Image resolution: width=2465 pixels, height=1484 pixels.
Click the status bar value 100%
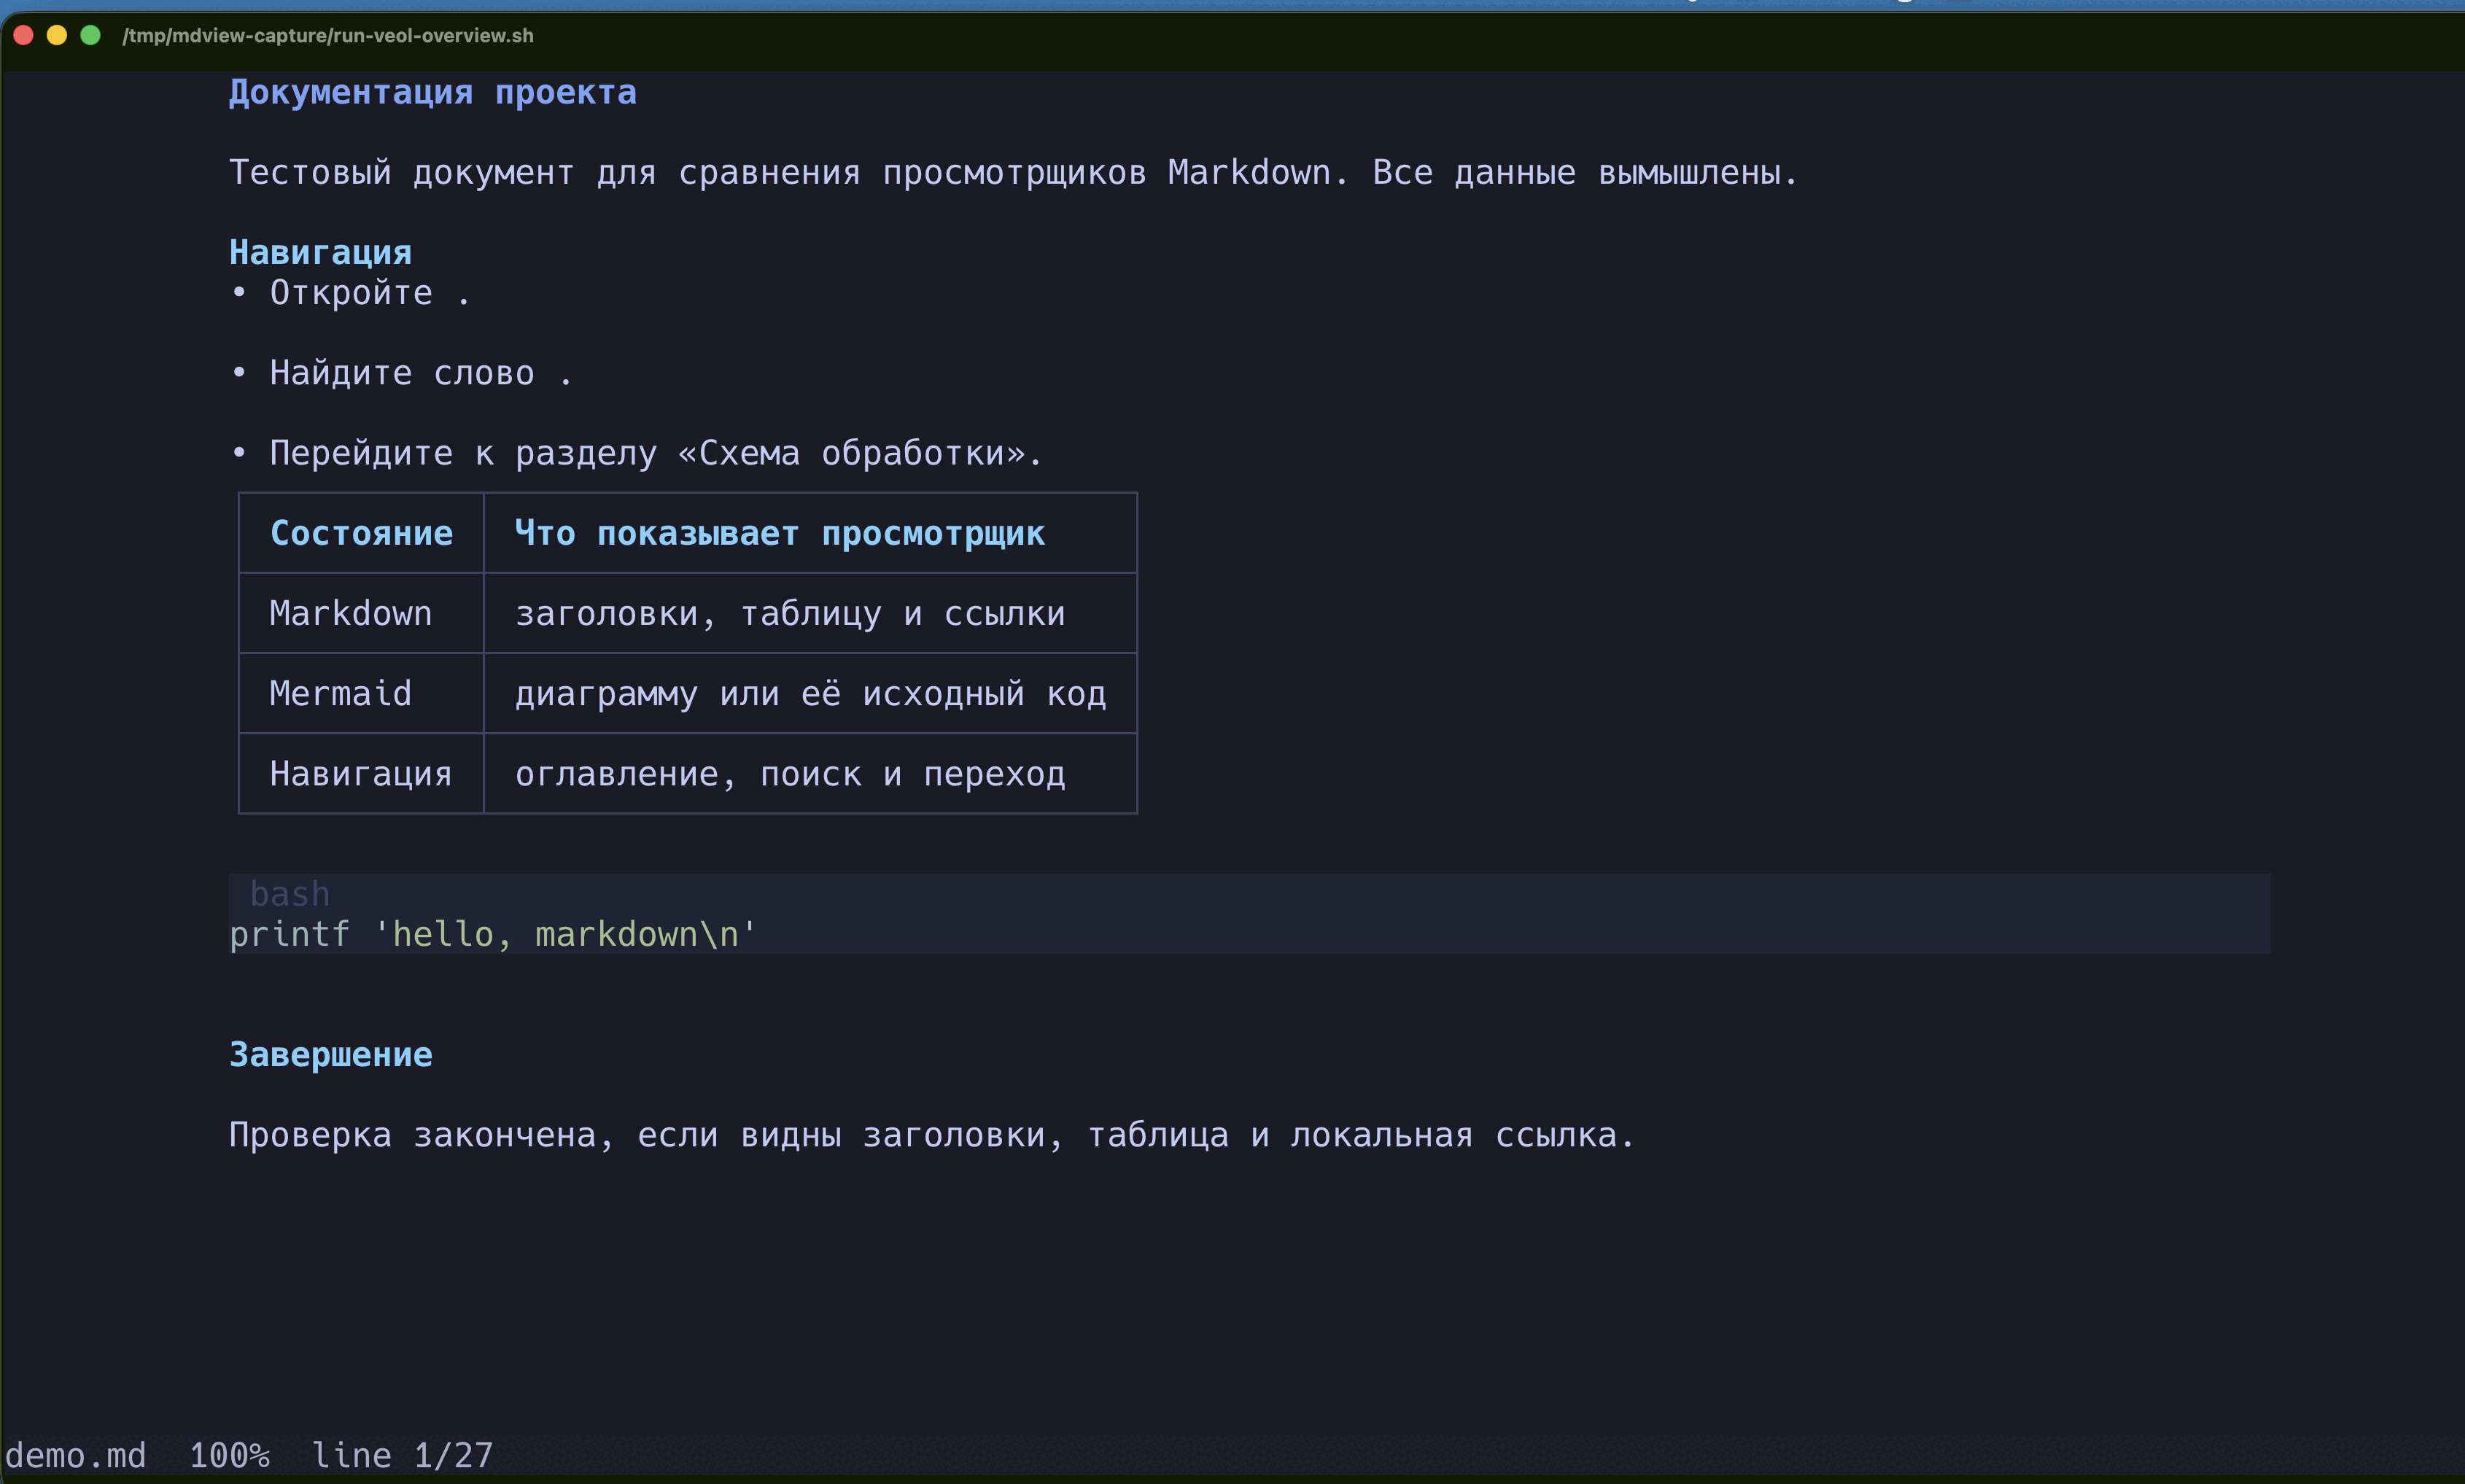pyautogui.click(x=229, y=1455)
